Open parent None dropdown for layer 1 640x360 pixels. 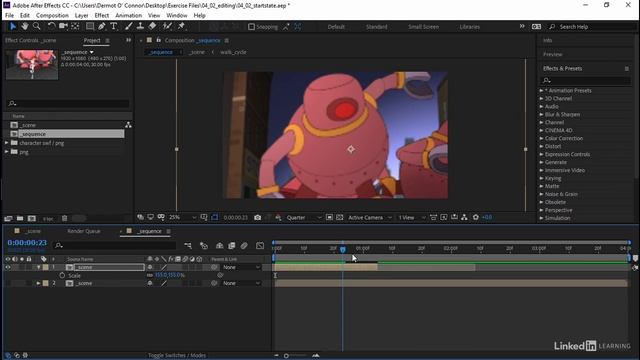241,267
